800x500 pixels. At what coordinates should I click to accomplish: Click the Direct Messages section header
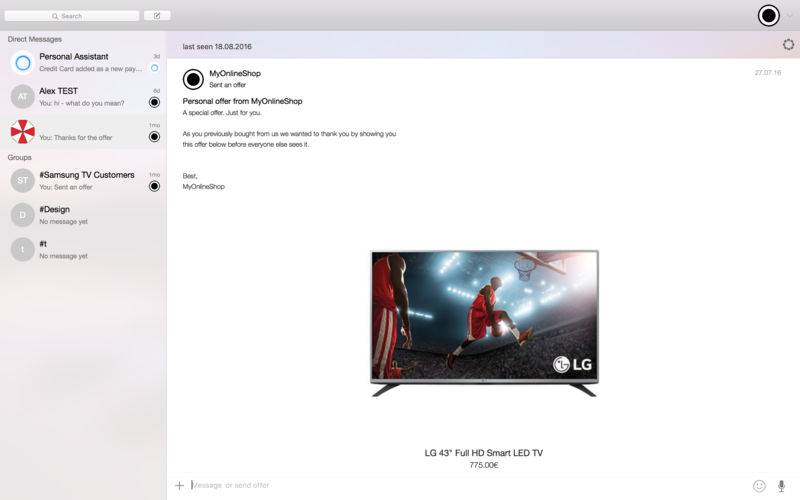point(35,39)
